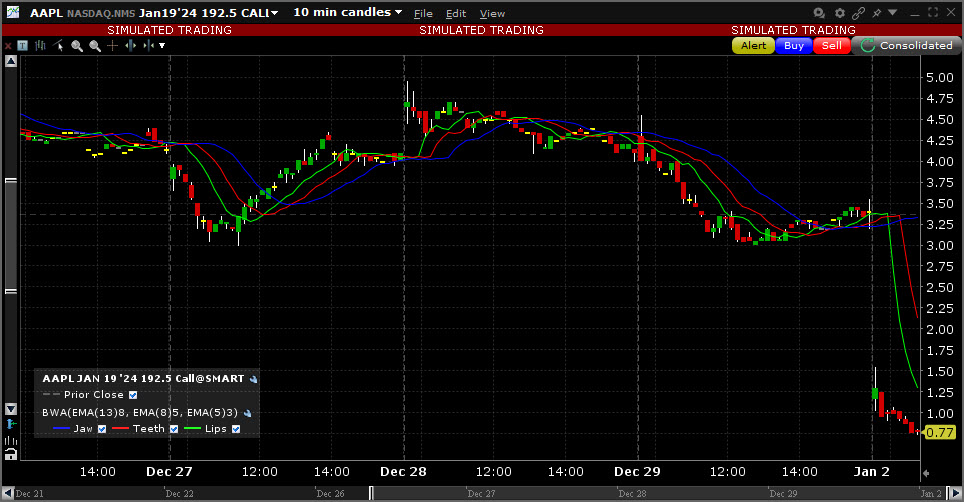Click the green Lips line color swatch

click(192, 429)
